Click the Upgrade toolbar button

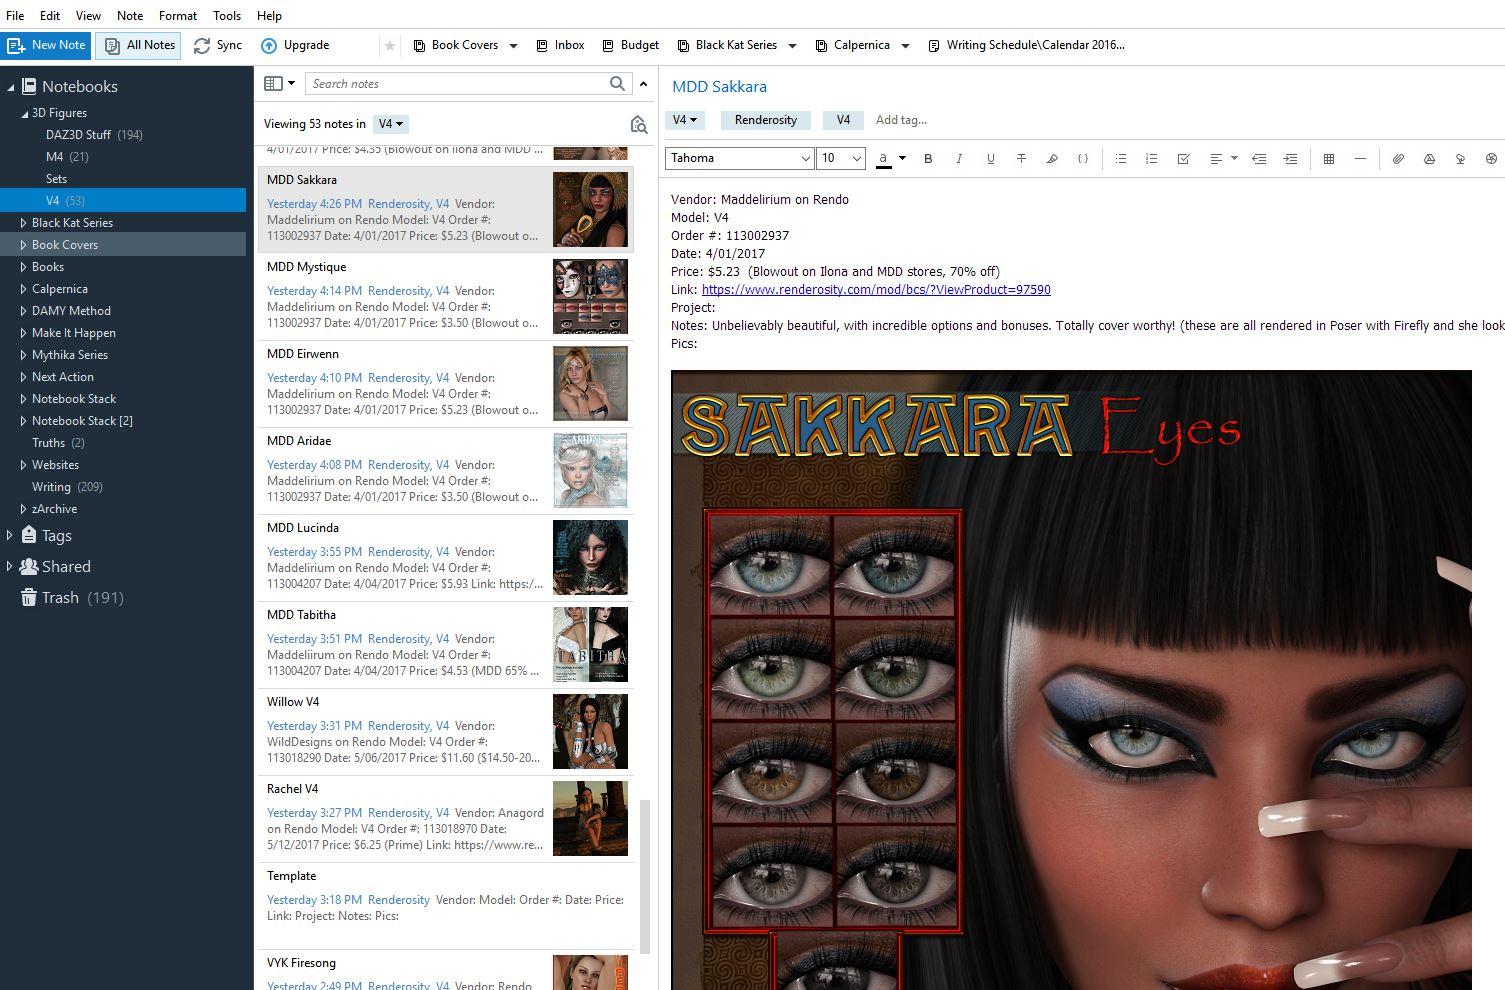point(295,45)
